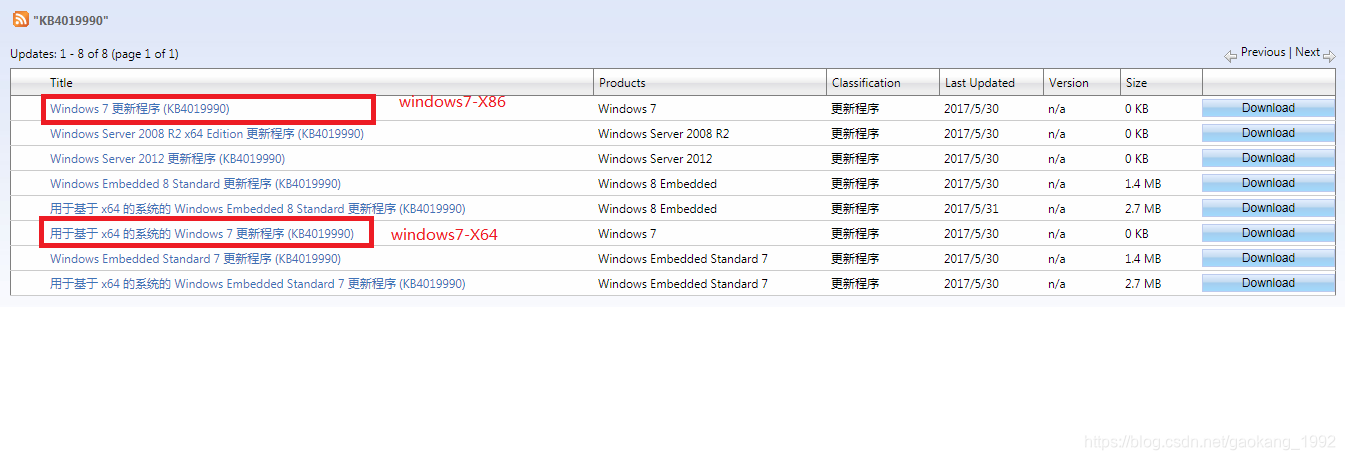Open 用于基于 x64 的系统的 Windows 7 update link

(x=202, y=233)
